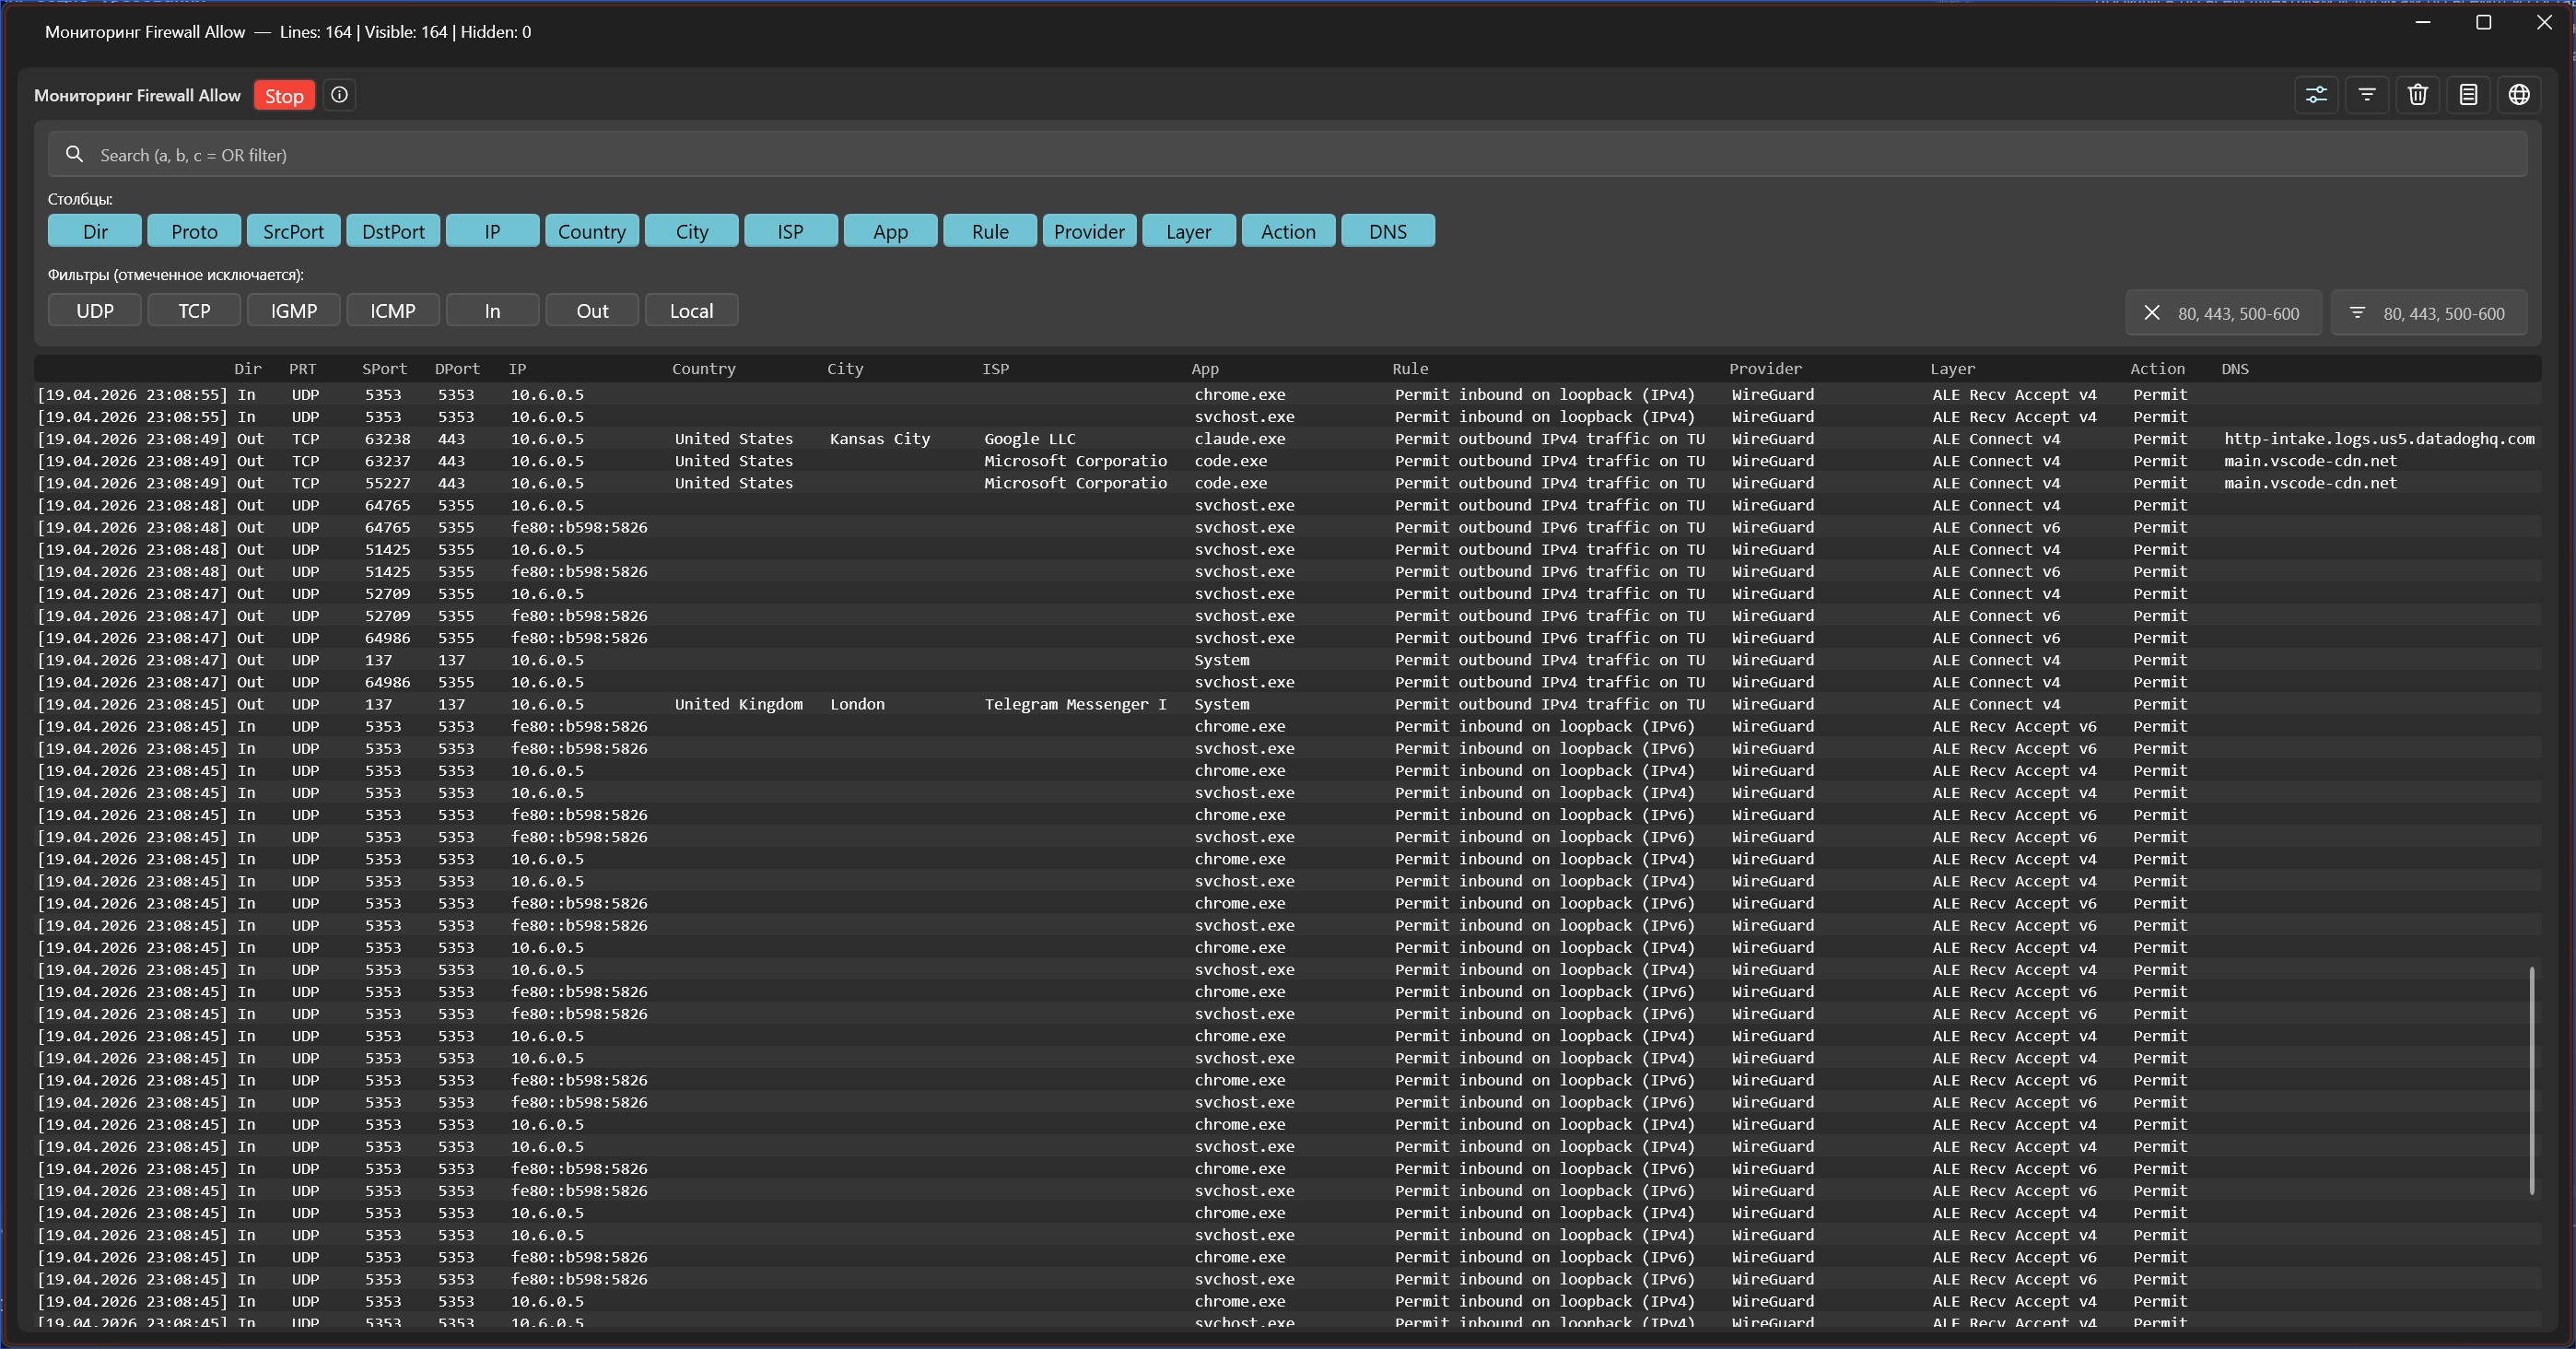2576x1349 pixels.
Task: Clear the log with the trash icon
Action: pos(2418,95)
